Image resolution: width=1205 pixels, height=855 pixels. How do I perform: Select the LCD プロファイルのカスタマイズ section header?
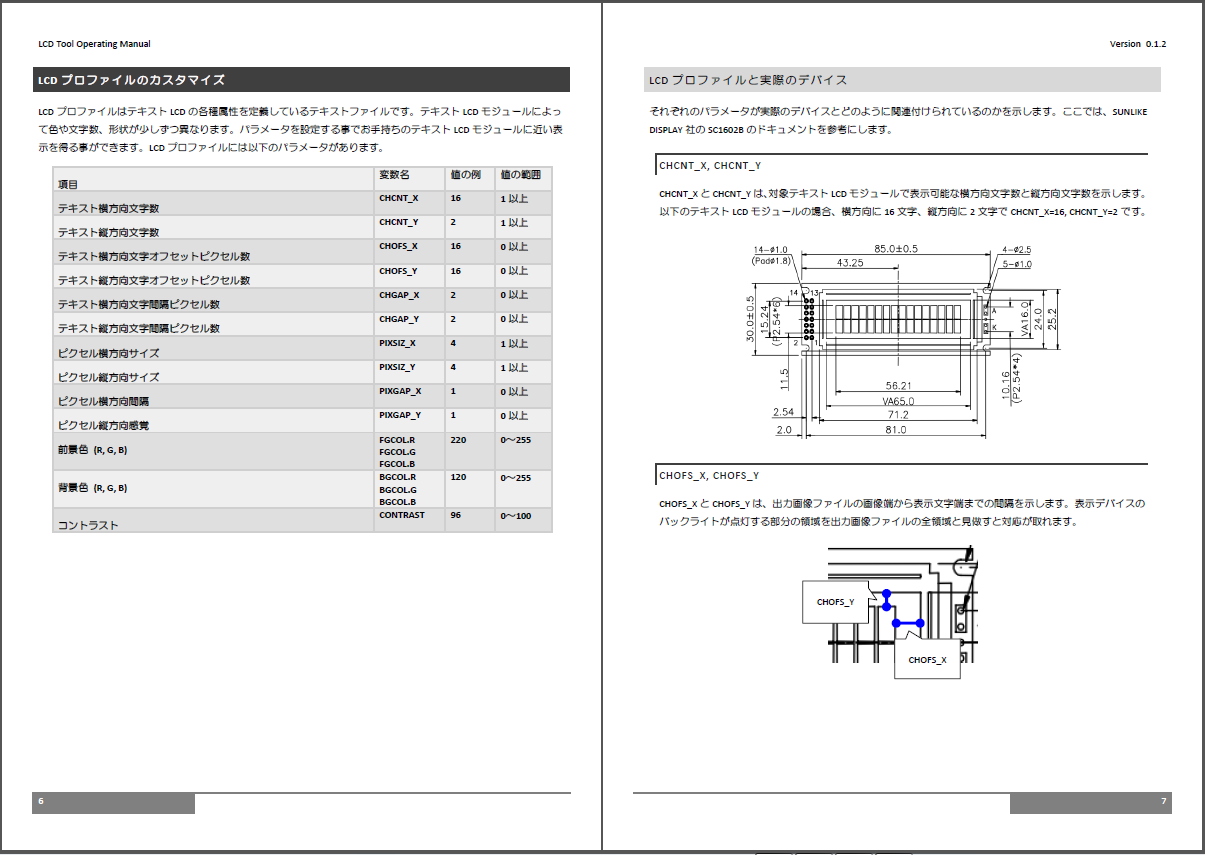tap(130, 79)
